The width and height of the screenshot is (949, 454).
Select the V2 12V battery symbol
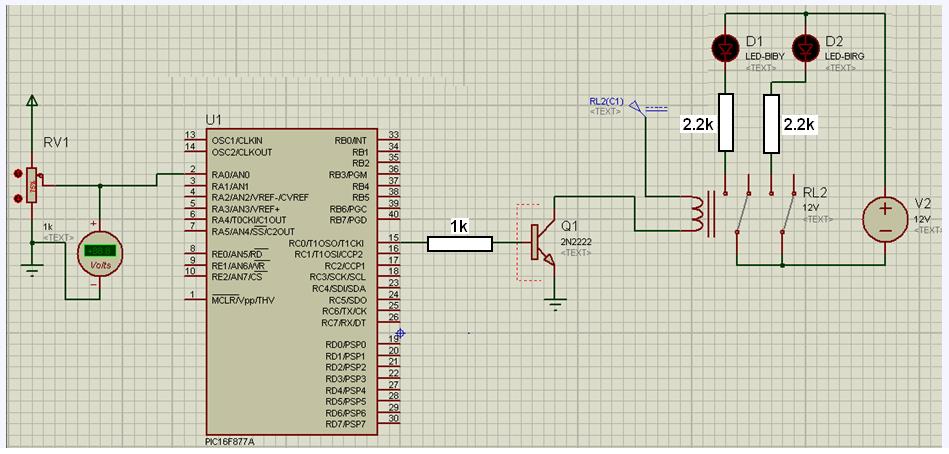tap(884, 219)
